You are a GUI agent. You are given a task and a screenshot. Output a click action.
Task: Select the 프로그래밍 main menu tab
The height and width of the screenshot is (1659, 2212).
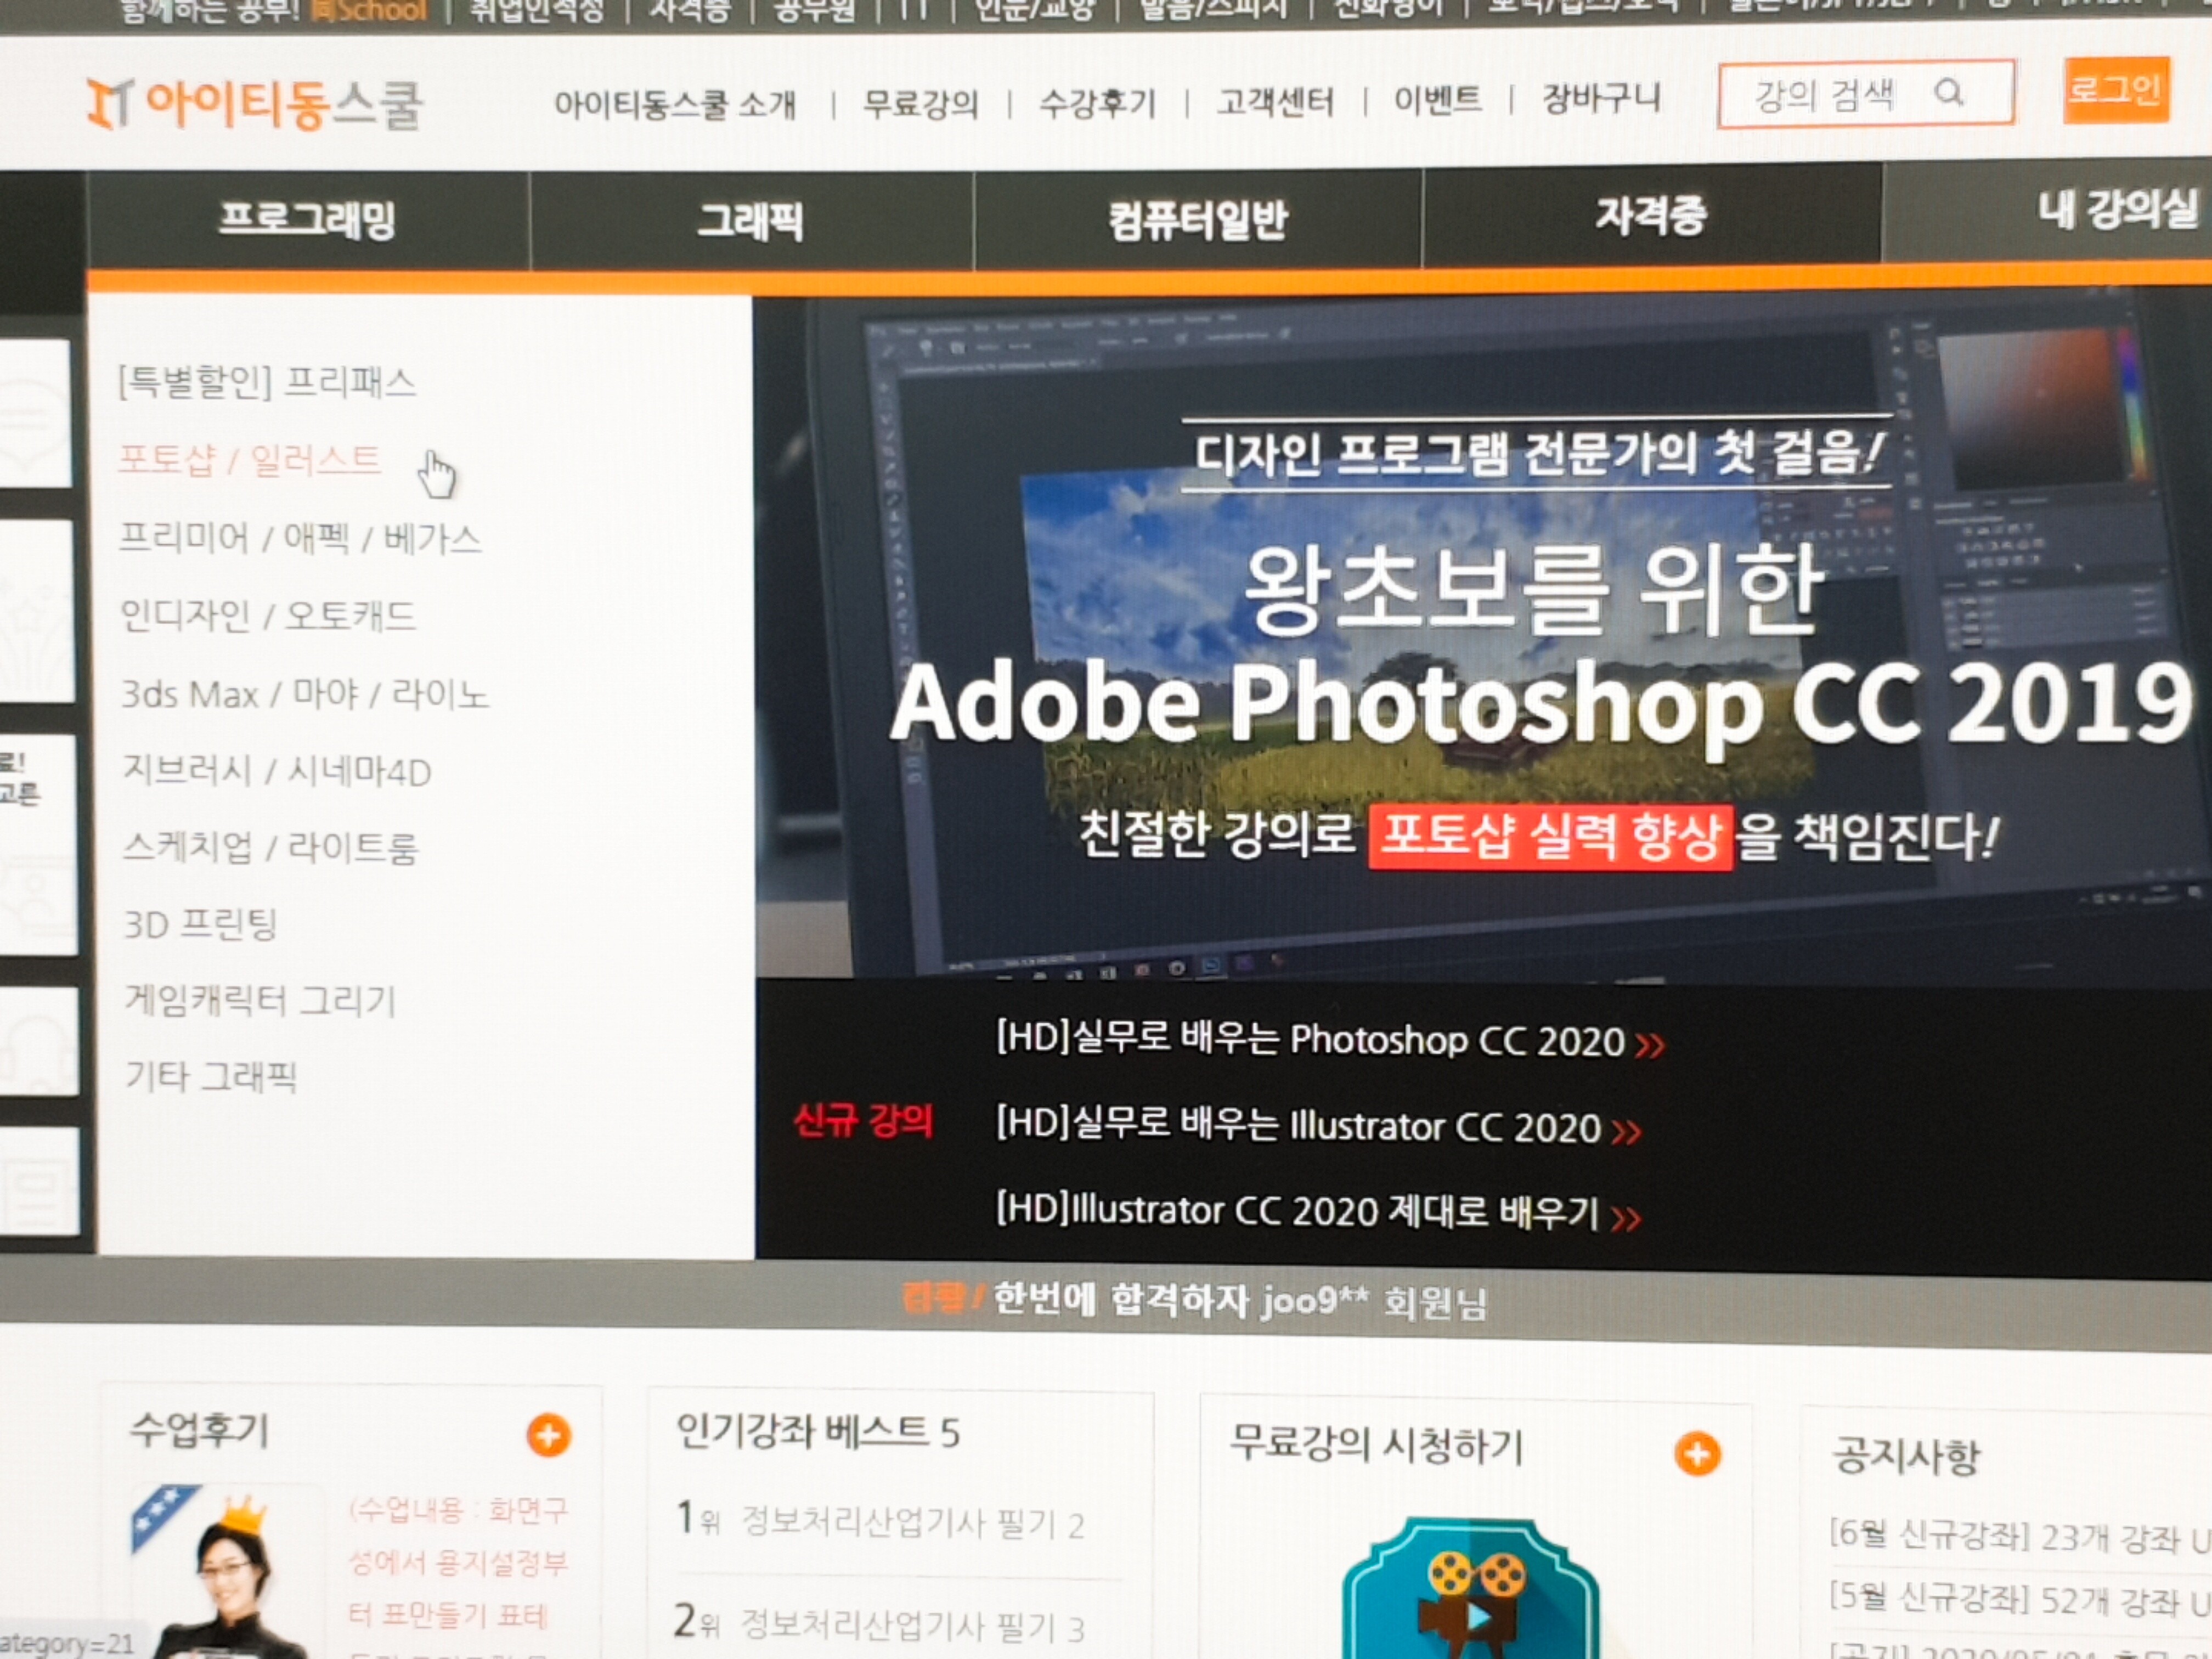click(308, 220)
